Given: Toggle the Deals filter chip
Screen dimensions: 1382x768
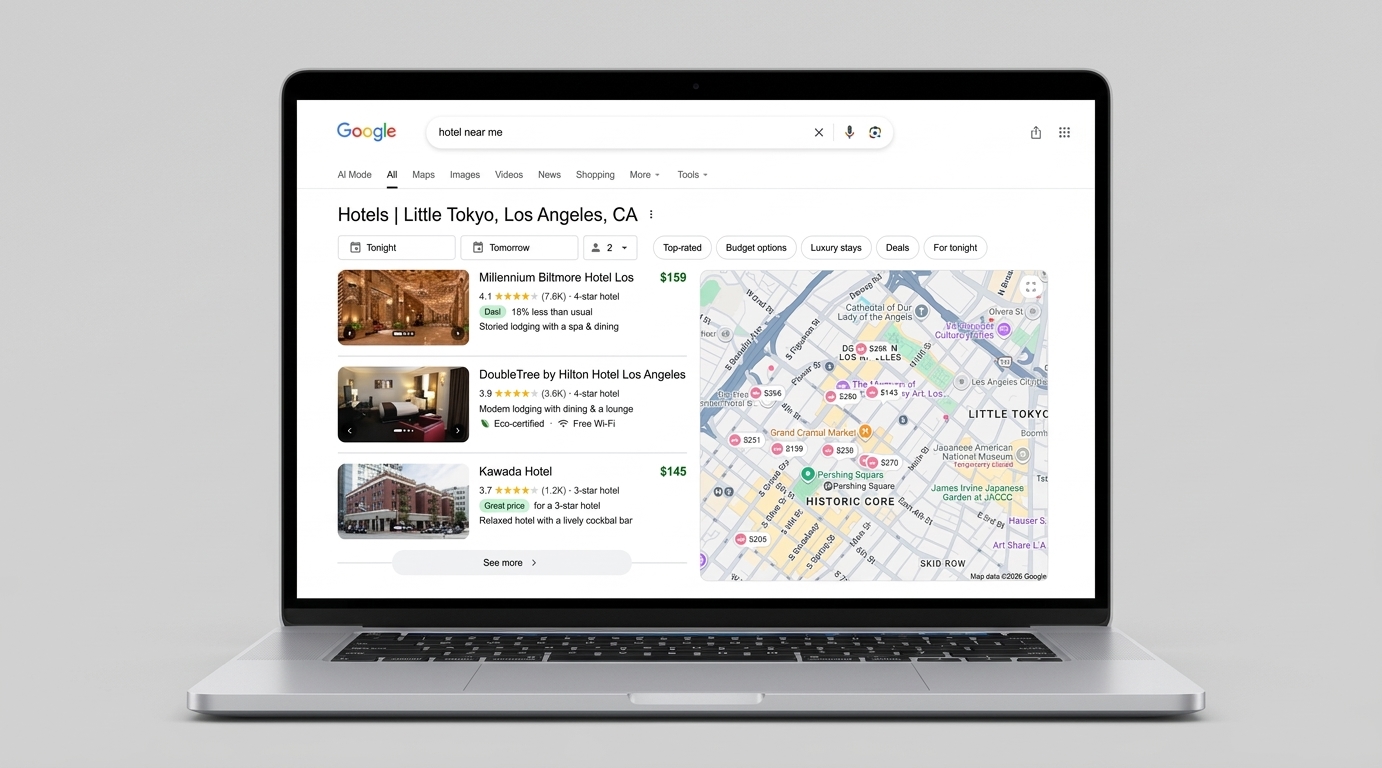Looking at the screenshot, I should 898,248.
